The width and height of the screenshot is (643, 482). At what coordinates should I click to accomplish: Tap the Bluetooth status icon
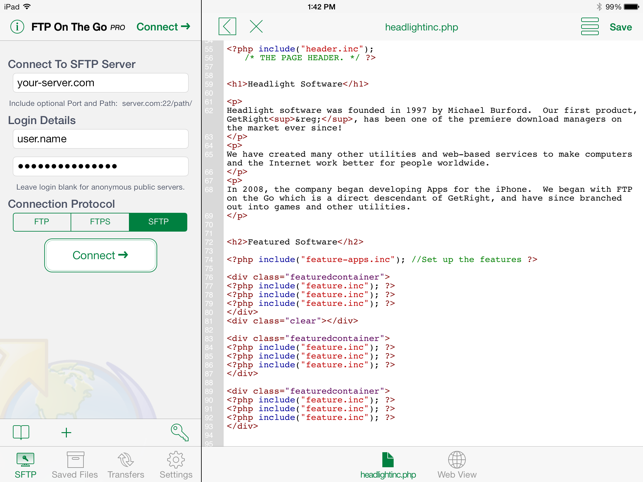(x=599, y=7)
